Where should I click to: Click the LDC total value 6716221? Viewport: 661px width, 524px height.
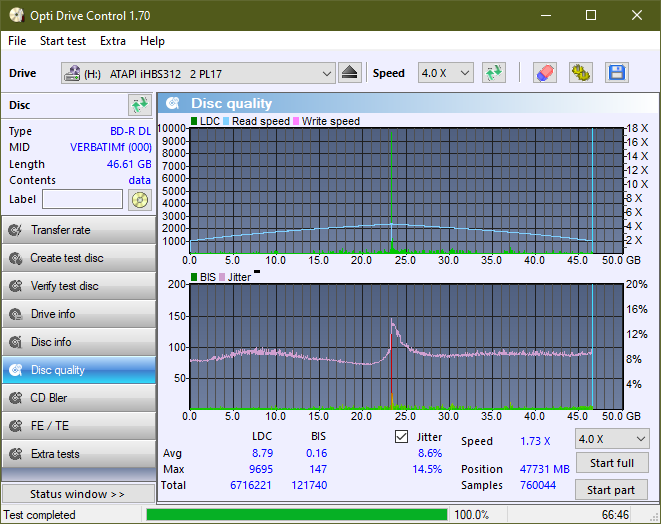(251, 485)
